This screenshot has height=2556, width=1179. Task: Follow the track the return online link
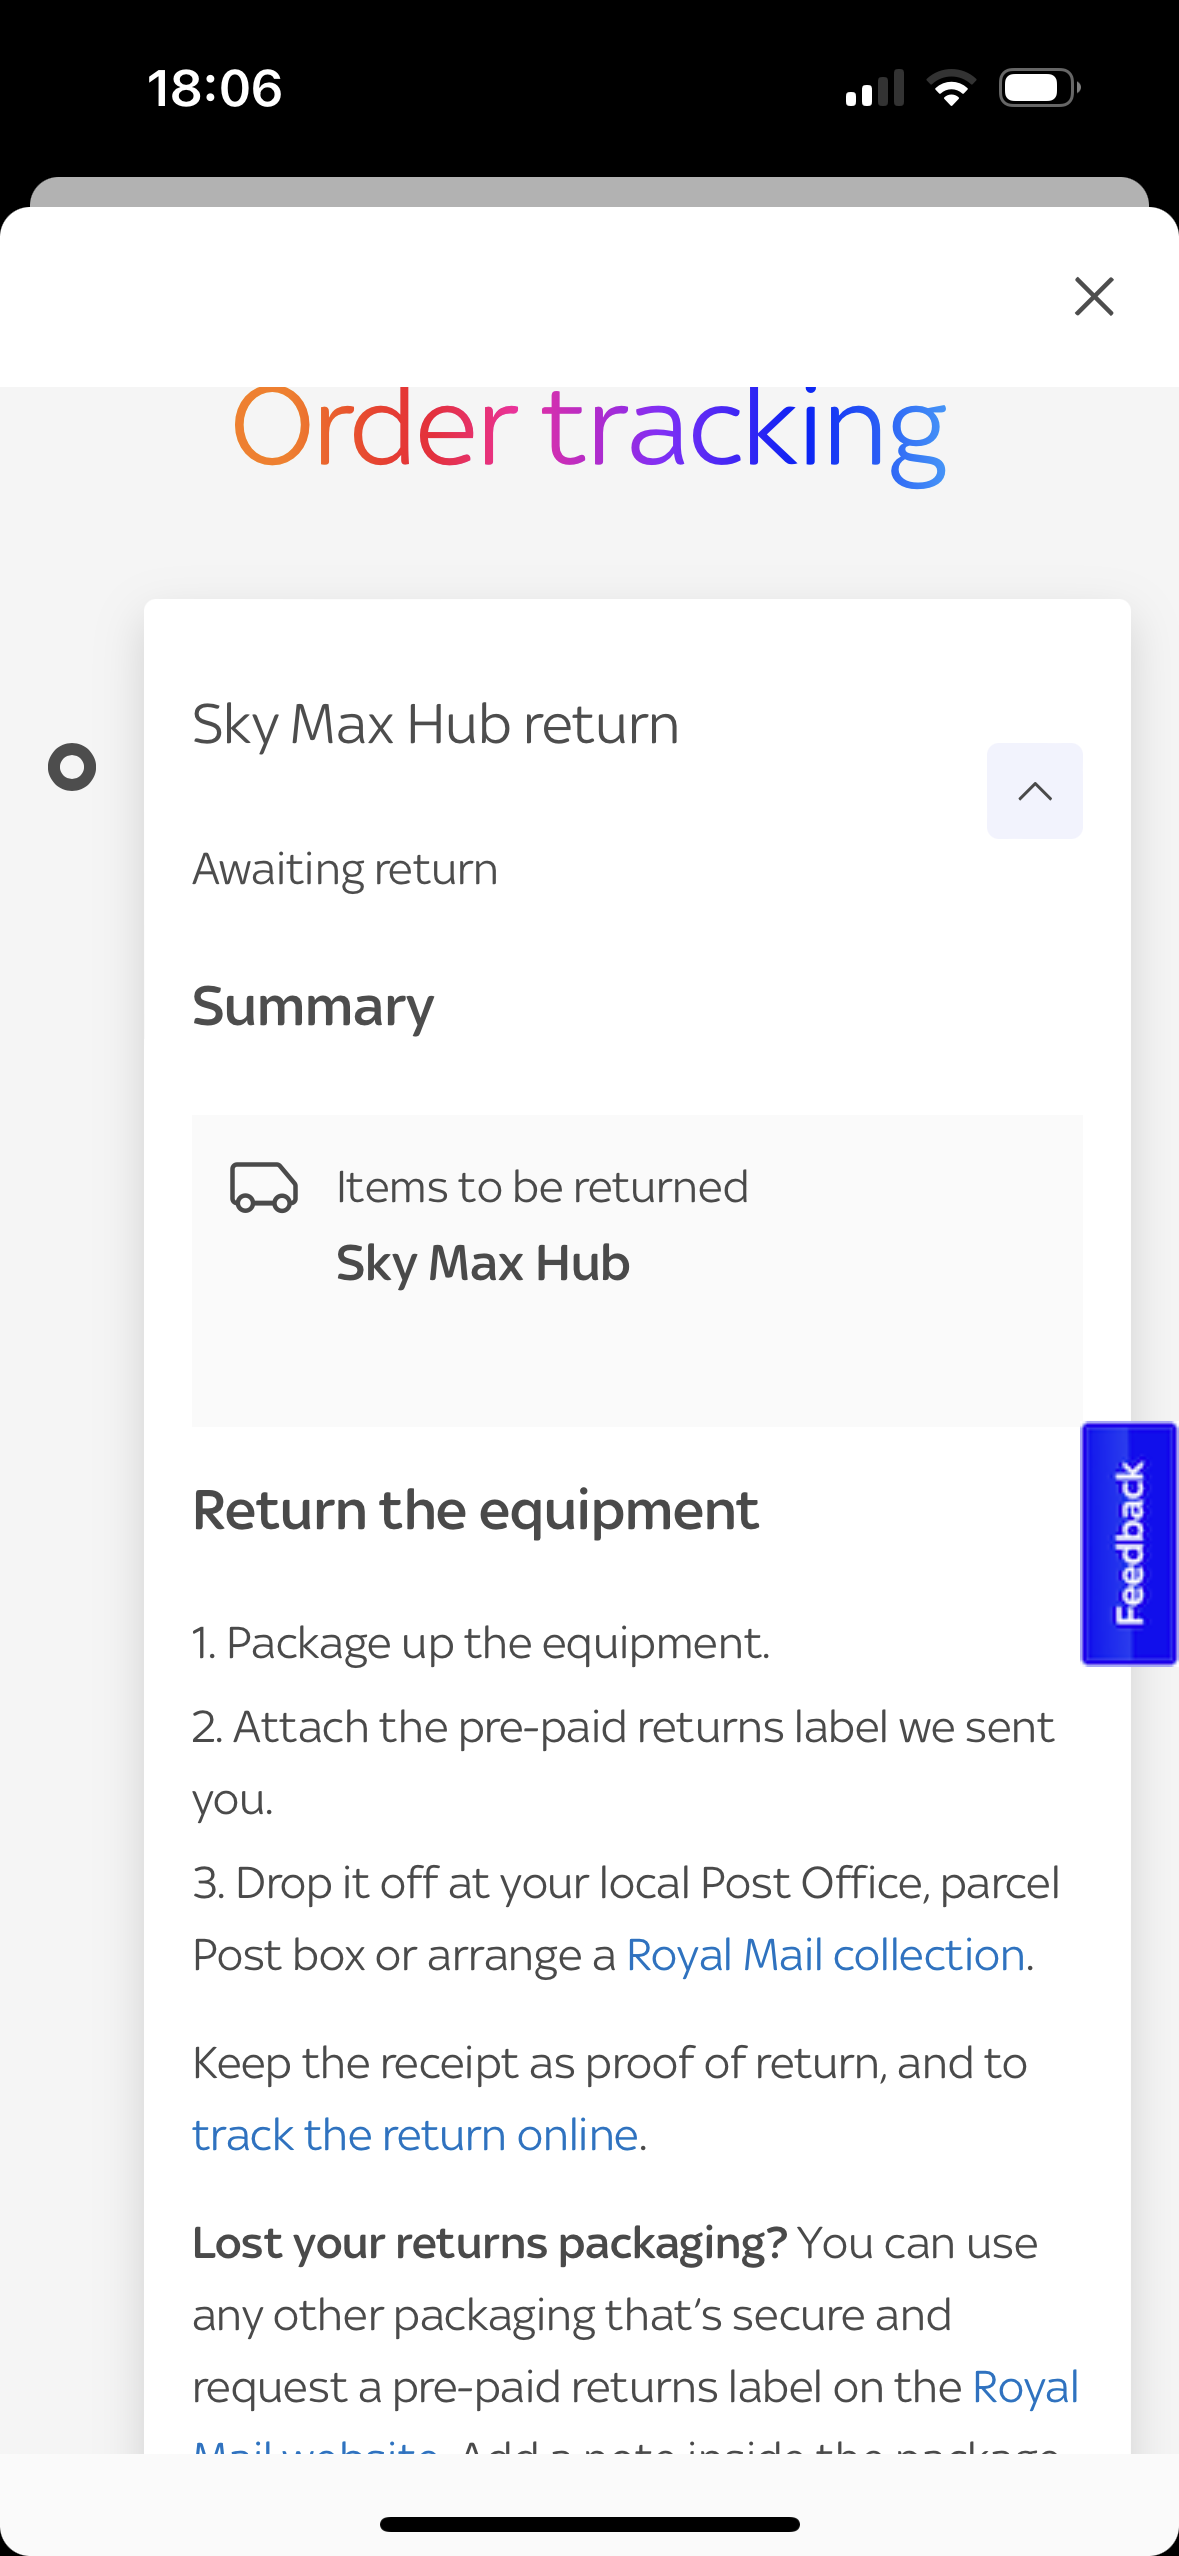coord(415,2135)
